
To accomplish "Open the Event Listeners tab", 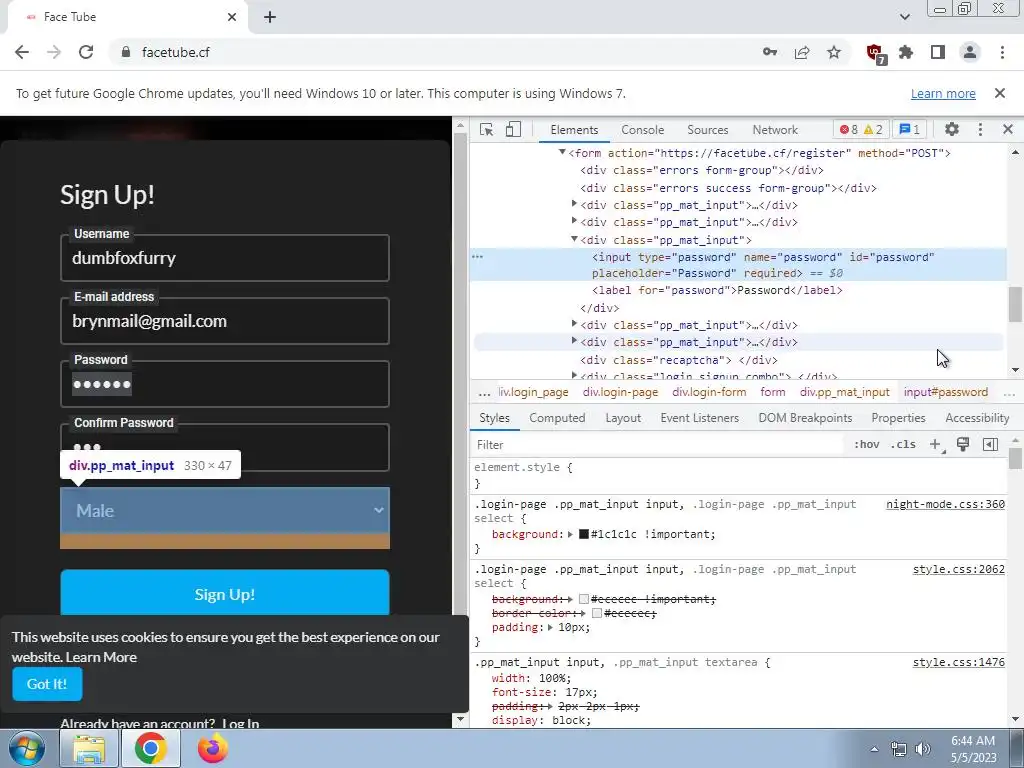I will pyautogui.click(x=699, y=418).
